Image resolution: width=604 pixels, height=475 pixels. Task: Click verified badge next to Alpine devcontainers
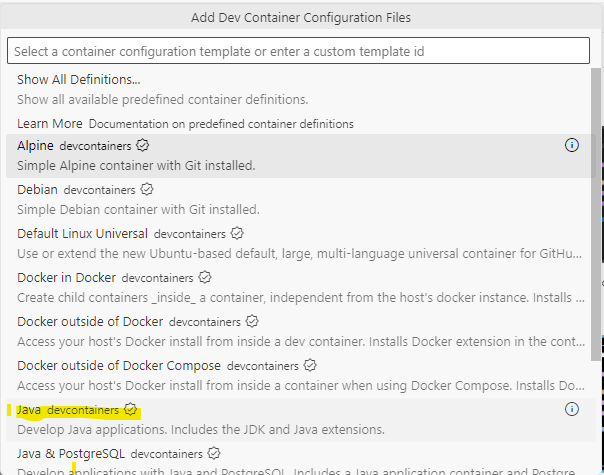coord(143,146)
